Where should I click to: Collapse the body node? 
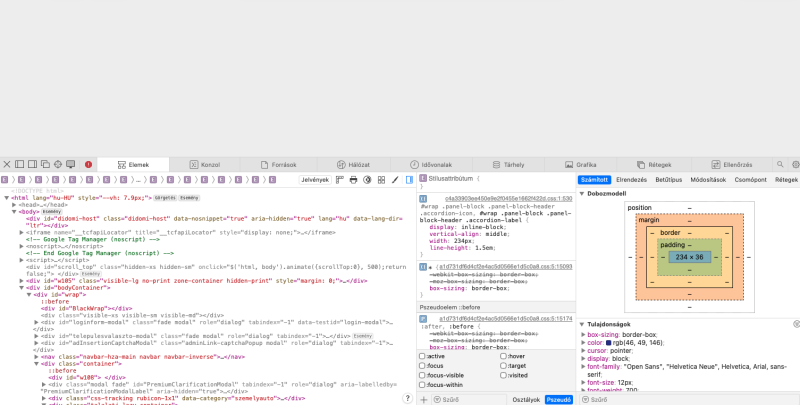pos(14,212)
